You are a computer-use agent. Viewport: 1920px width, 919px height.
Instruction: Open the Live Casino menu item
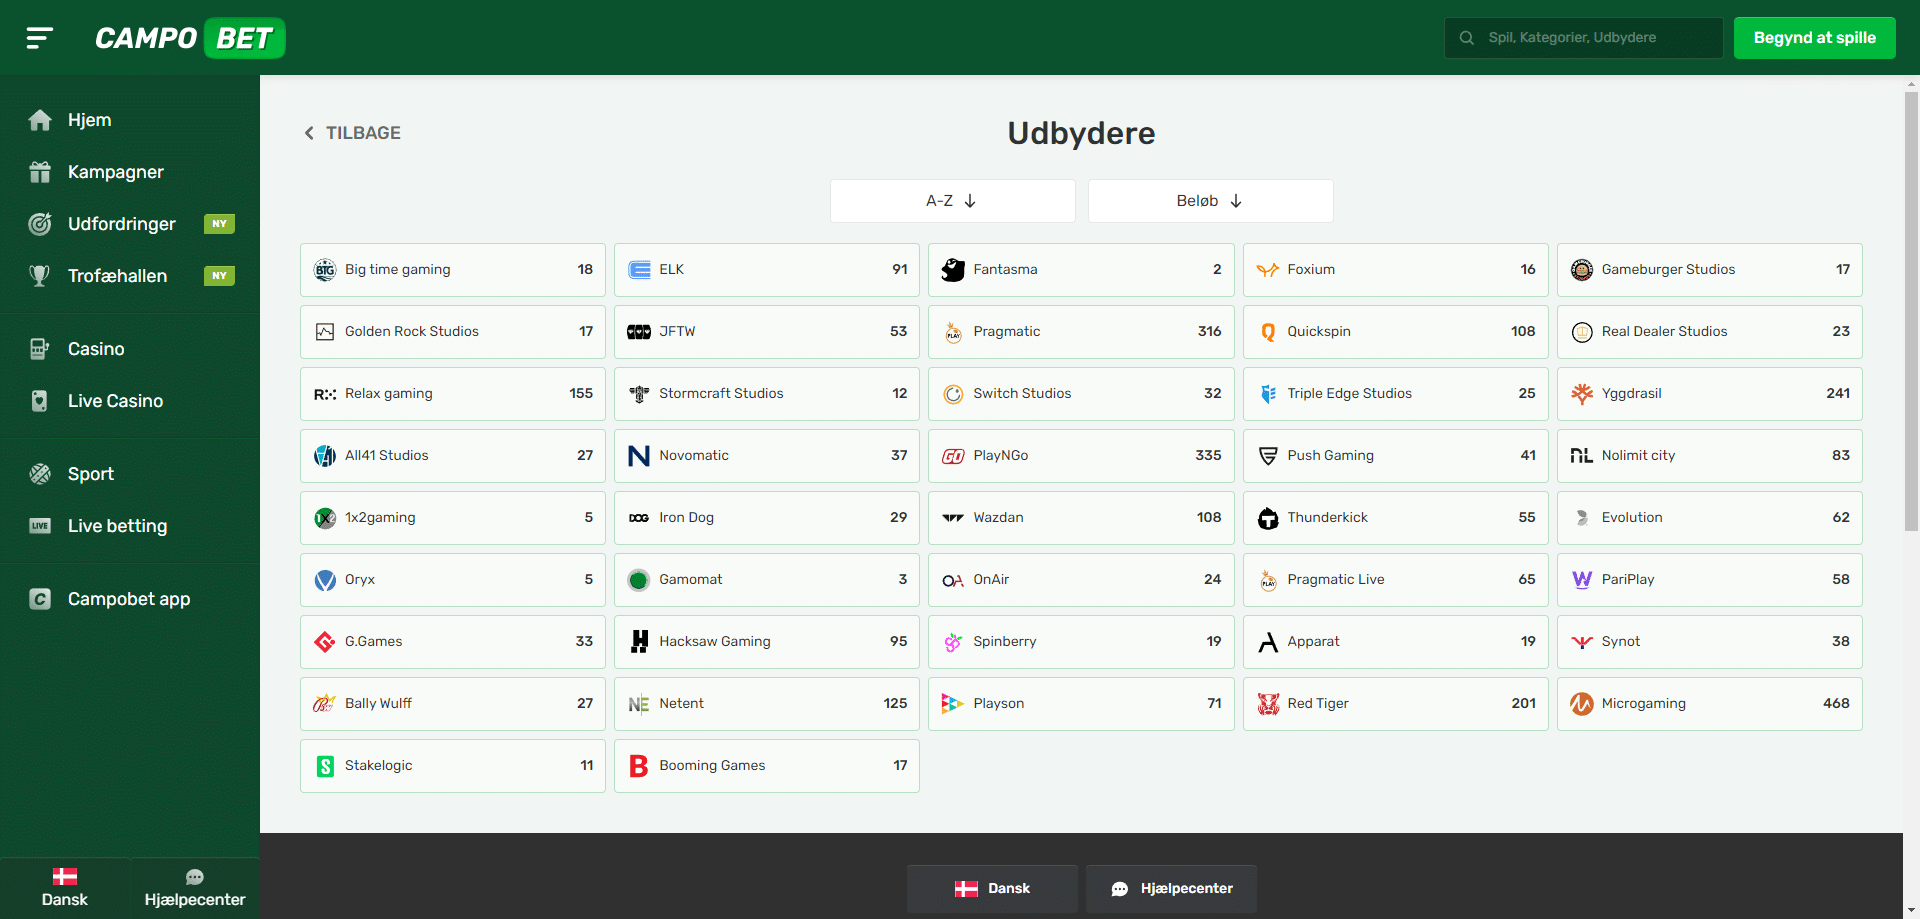tap(130, 401)
